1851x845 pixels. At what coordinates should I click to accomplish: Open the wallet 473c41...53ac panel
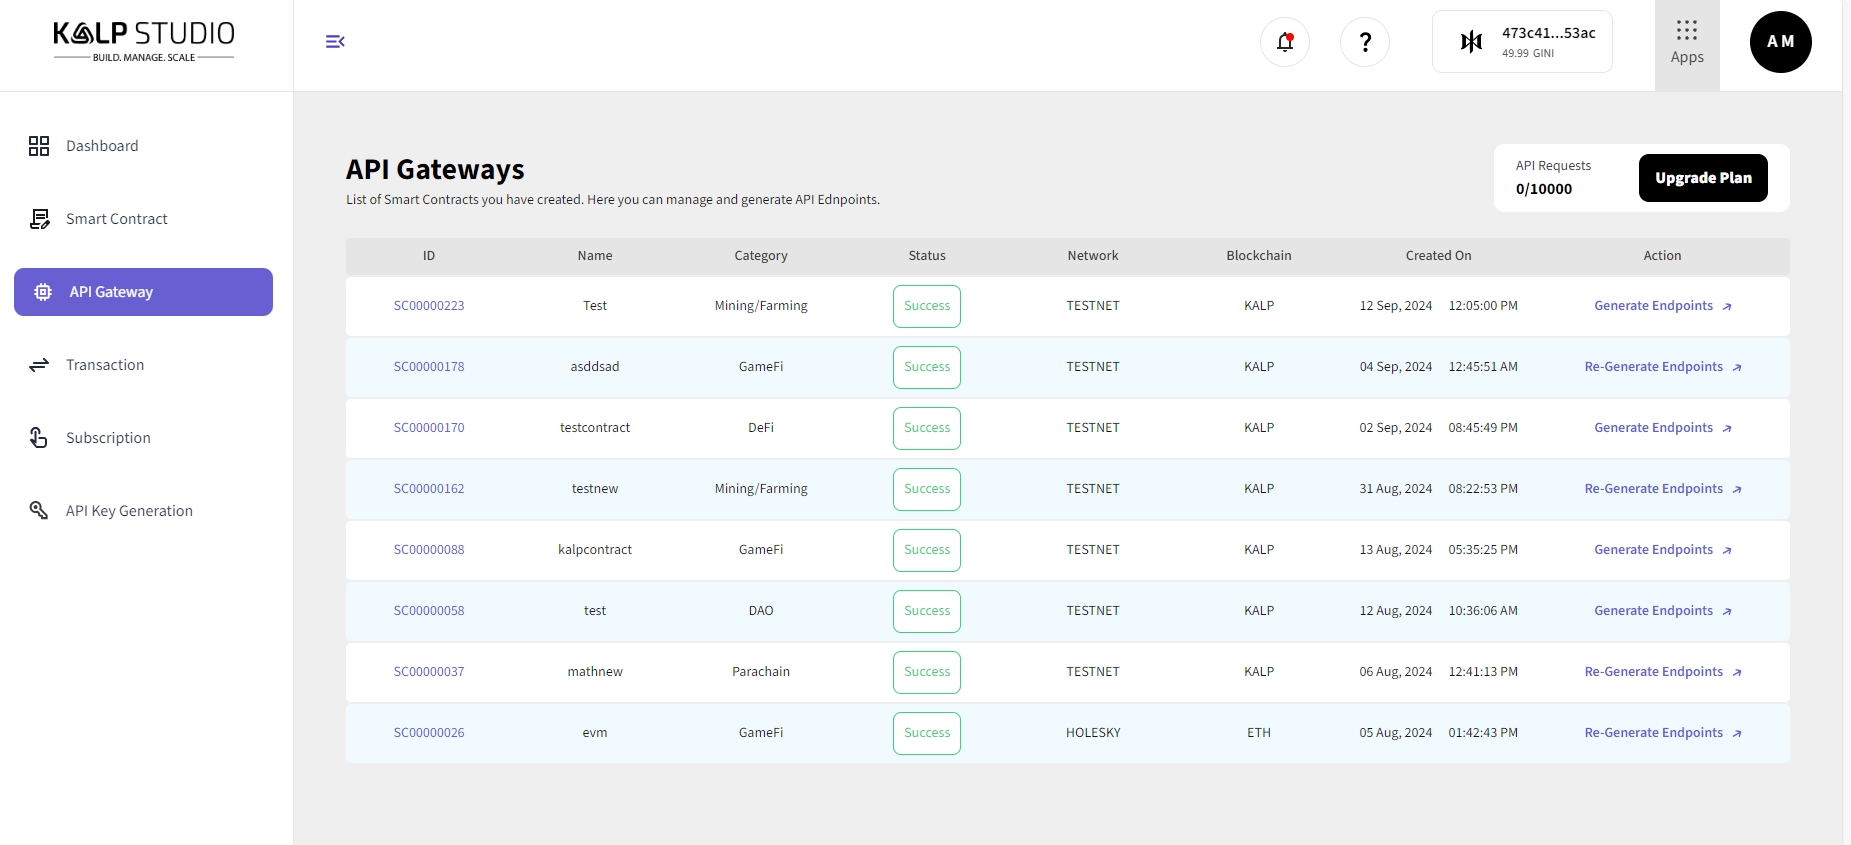coord(1522,42)
